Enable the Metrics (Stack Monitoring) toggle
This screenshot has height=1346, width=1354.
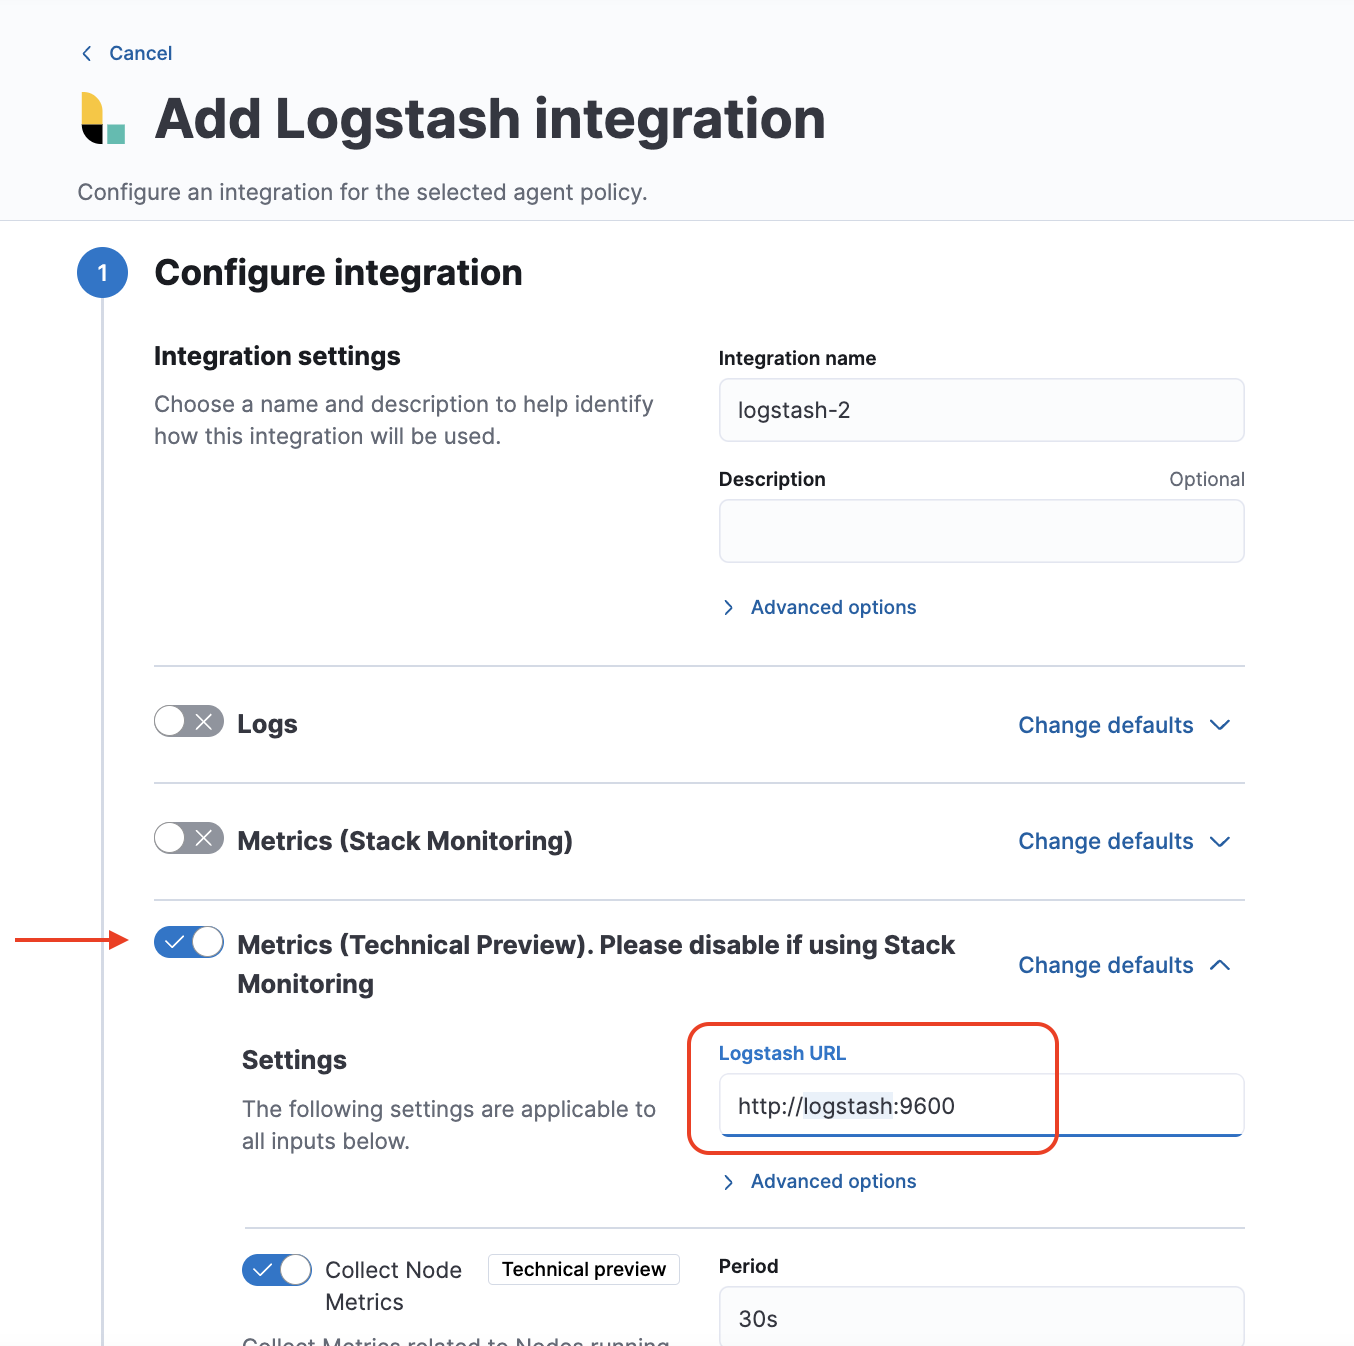pyautogui.click(x=189, y=838)
